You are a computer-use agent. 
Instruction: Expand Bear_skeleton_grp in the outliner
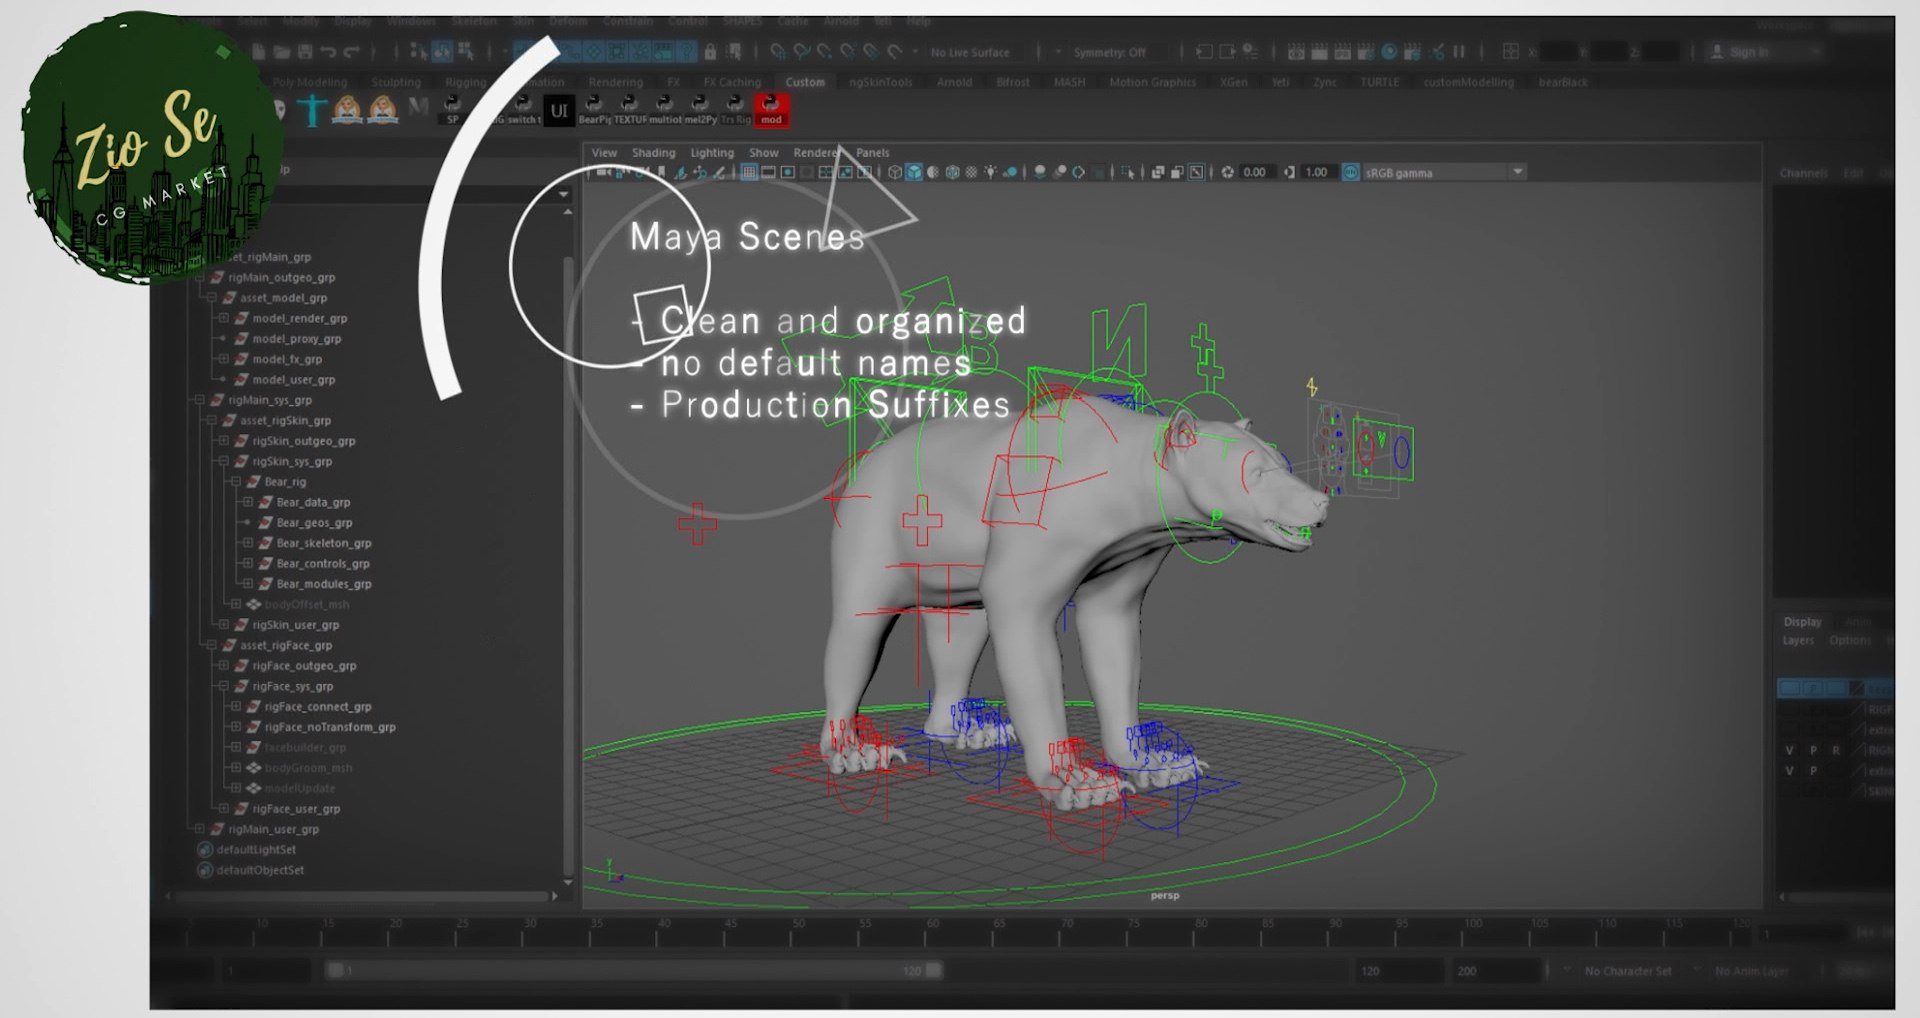[x=248, y=543]
